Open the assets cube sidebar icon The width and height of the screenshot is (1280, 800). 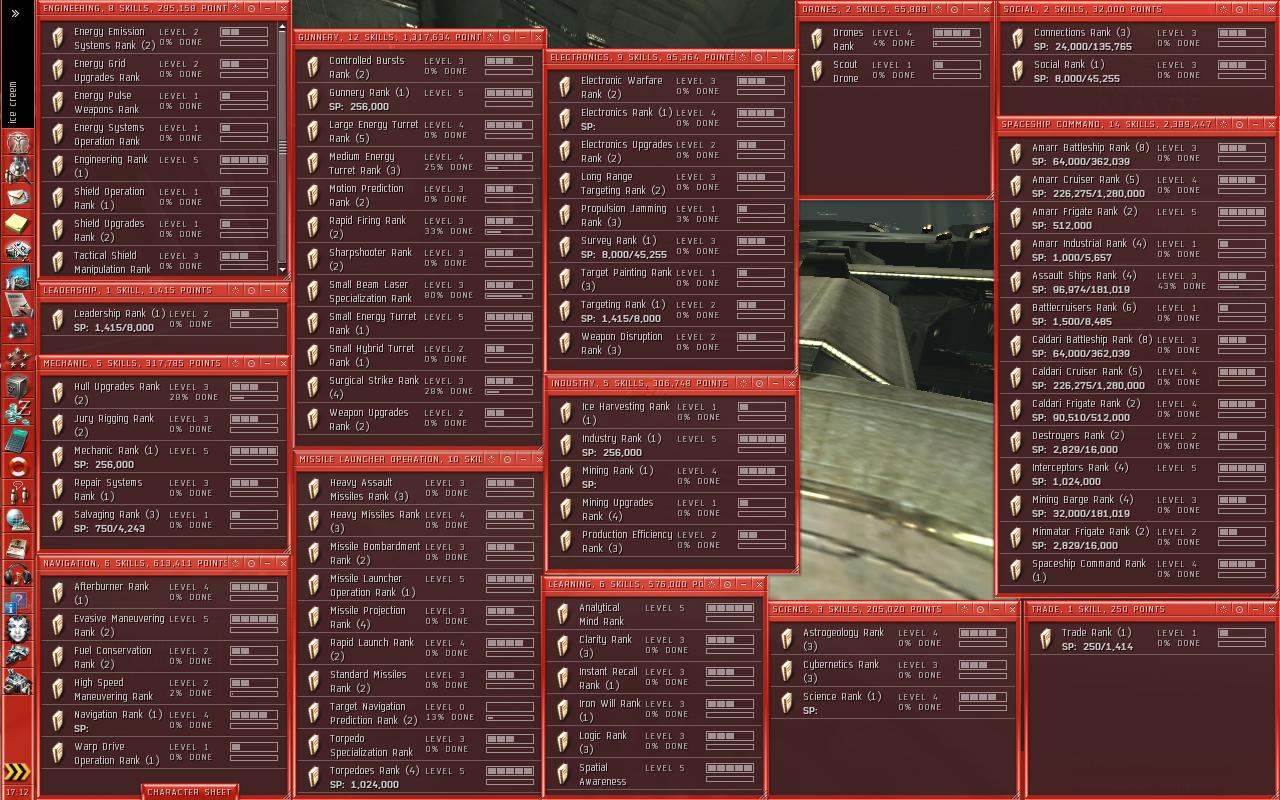pos(17,385)
